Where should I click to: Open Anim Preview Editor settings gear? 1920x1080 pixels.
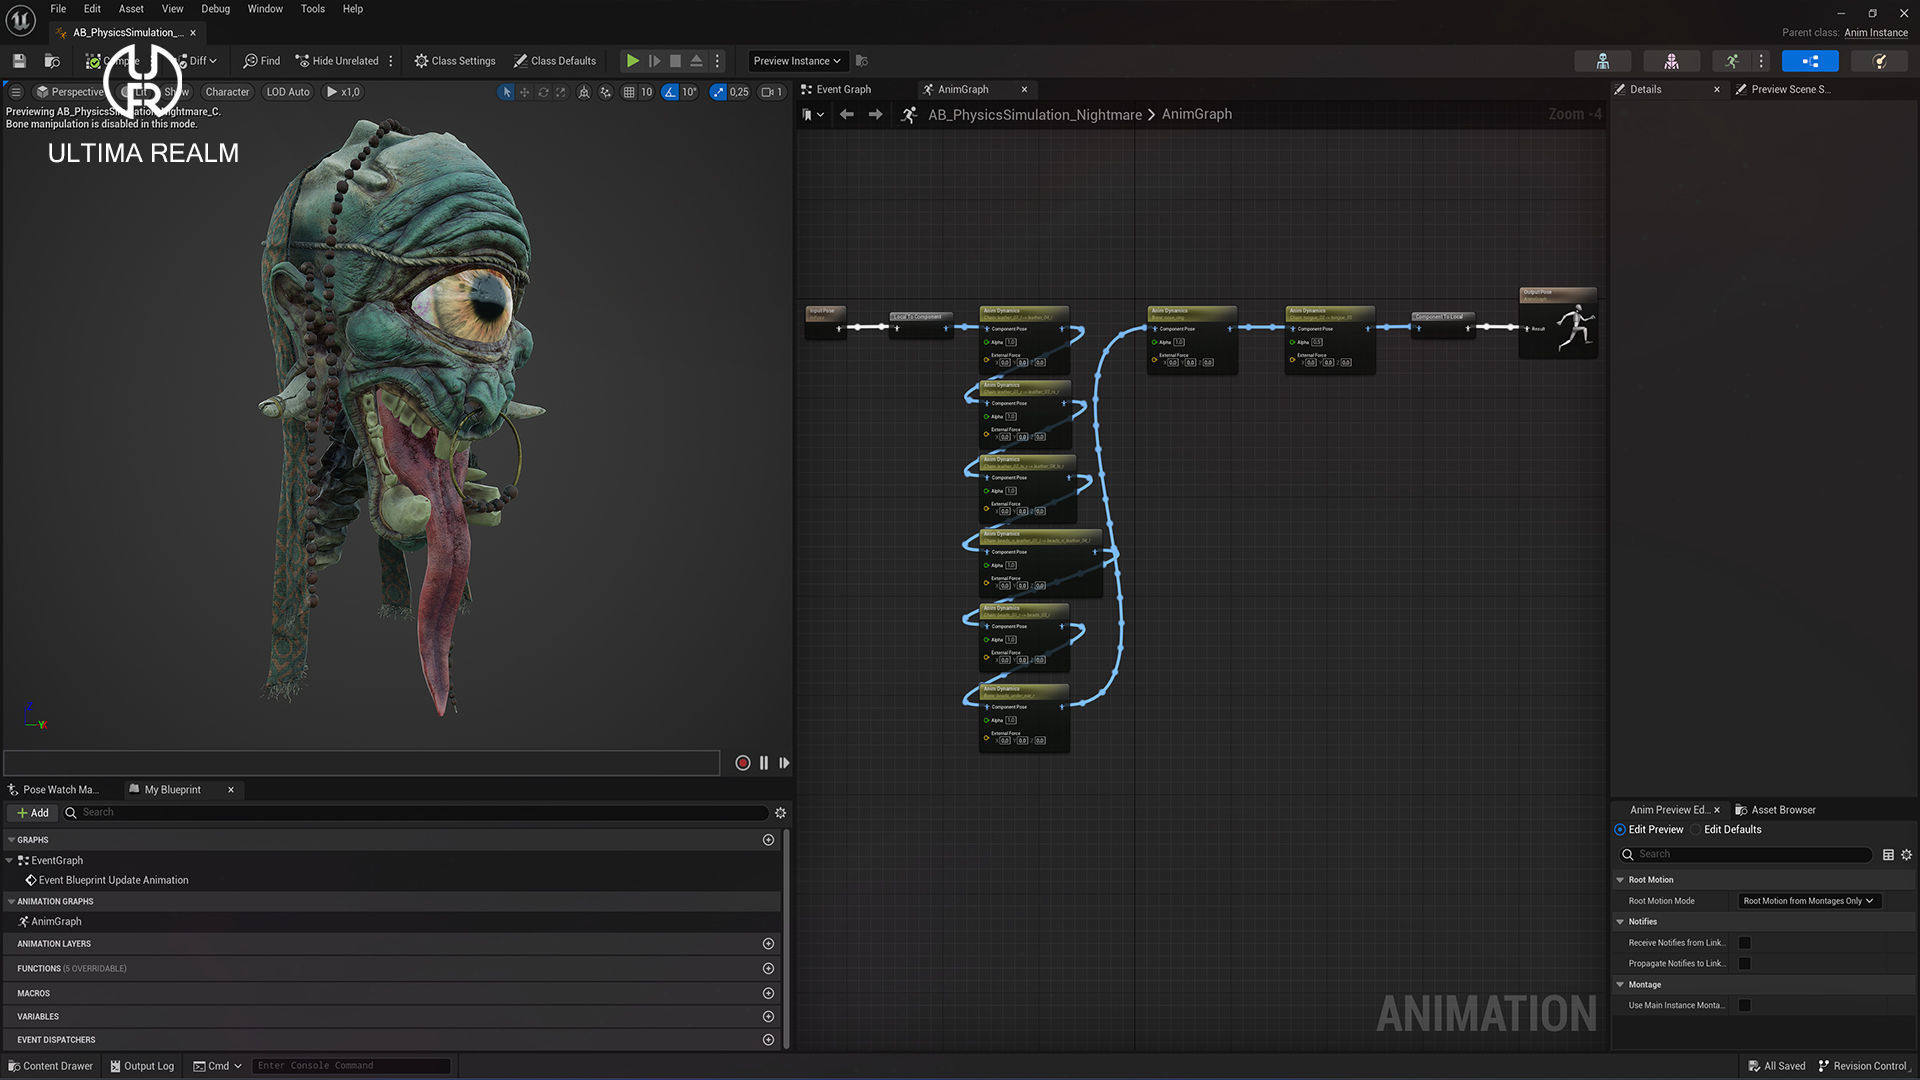[1906, 855]
